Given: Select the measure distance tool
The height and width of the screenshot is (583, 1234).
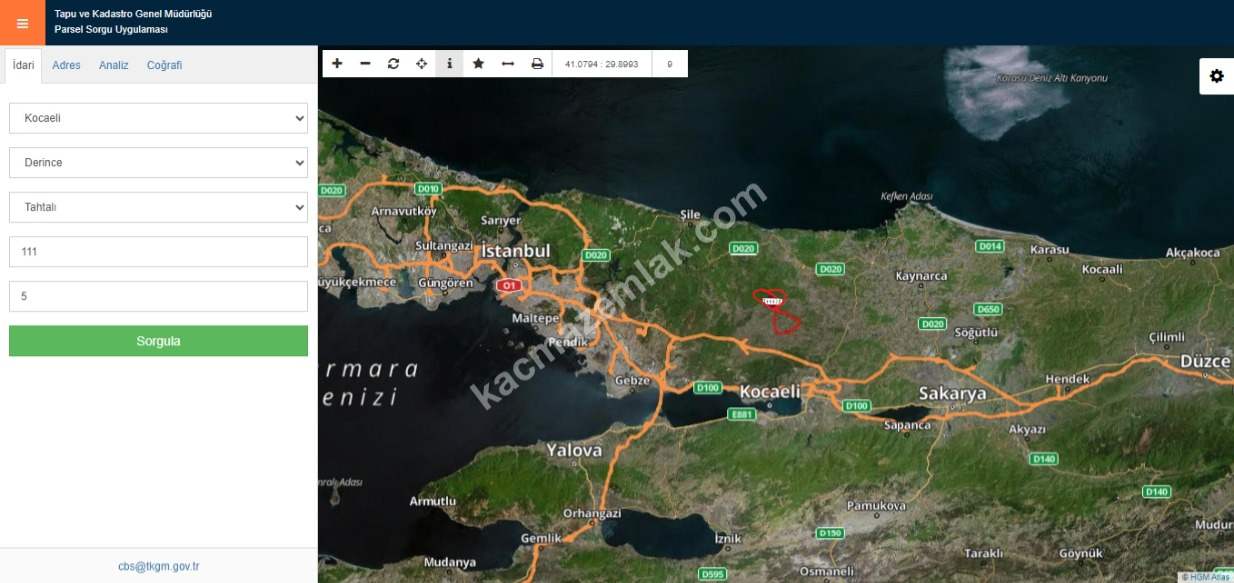Looking at the screenshot, I should coord(507,64).
